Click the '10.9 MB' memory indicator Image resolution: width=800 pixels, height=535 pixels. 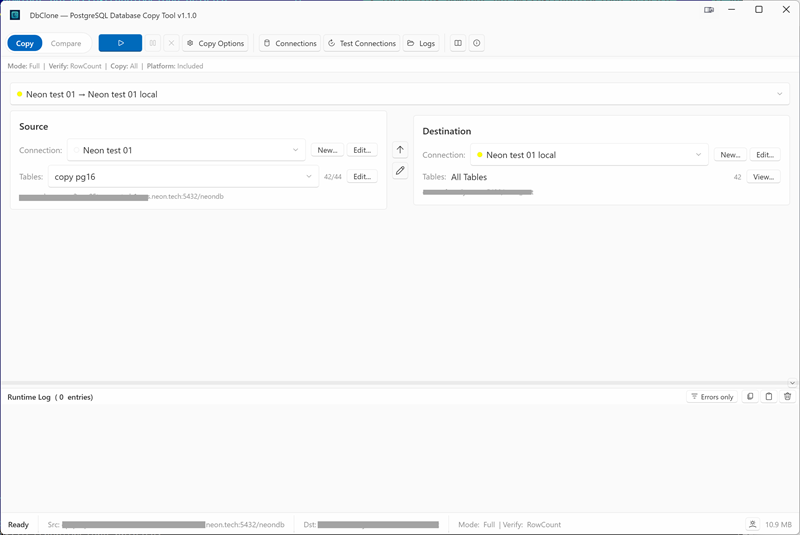(779, 525)
